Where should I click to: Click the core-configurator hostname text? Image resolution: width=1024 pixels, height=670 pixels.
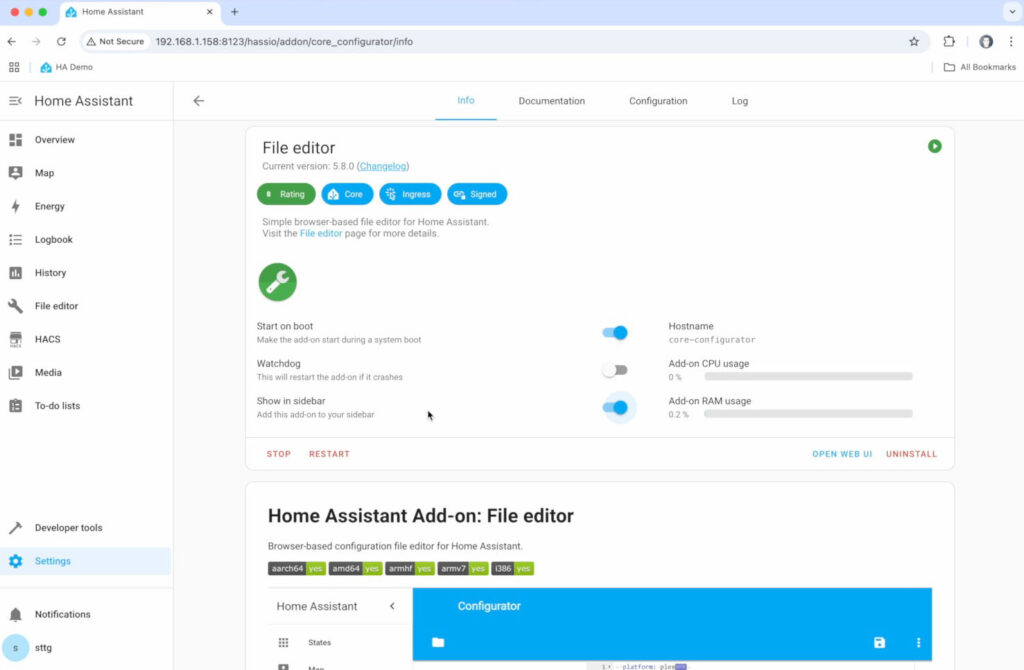tap(712, 340)
